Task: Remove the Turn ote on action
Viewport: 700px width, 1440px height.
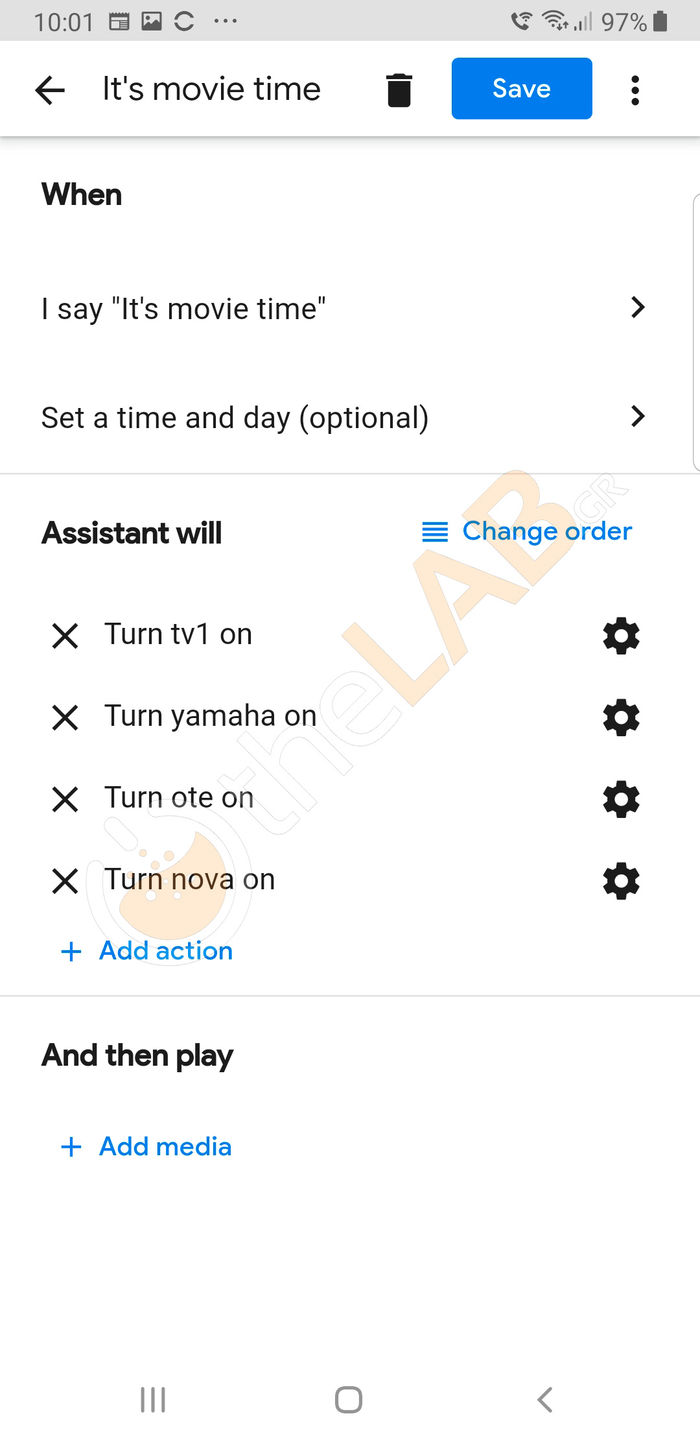Action: pos(65,799)
